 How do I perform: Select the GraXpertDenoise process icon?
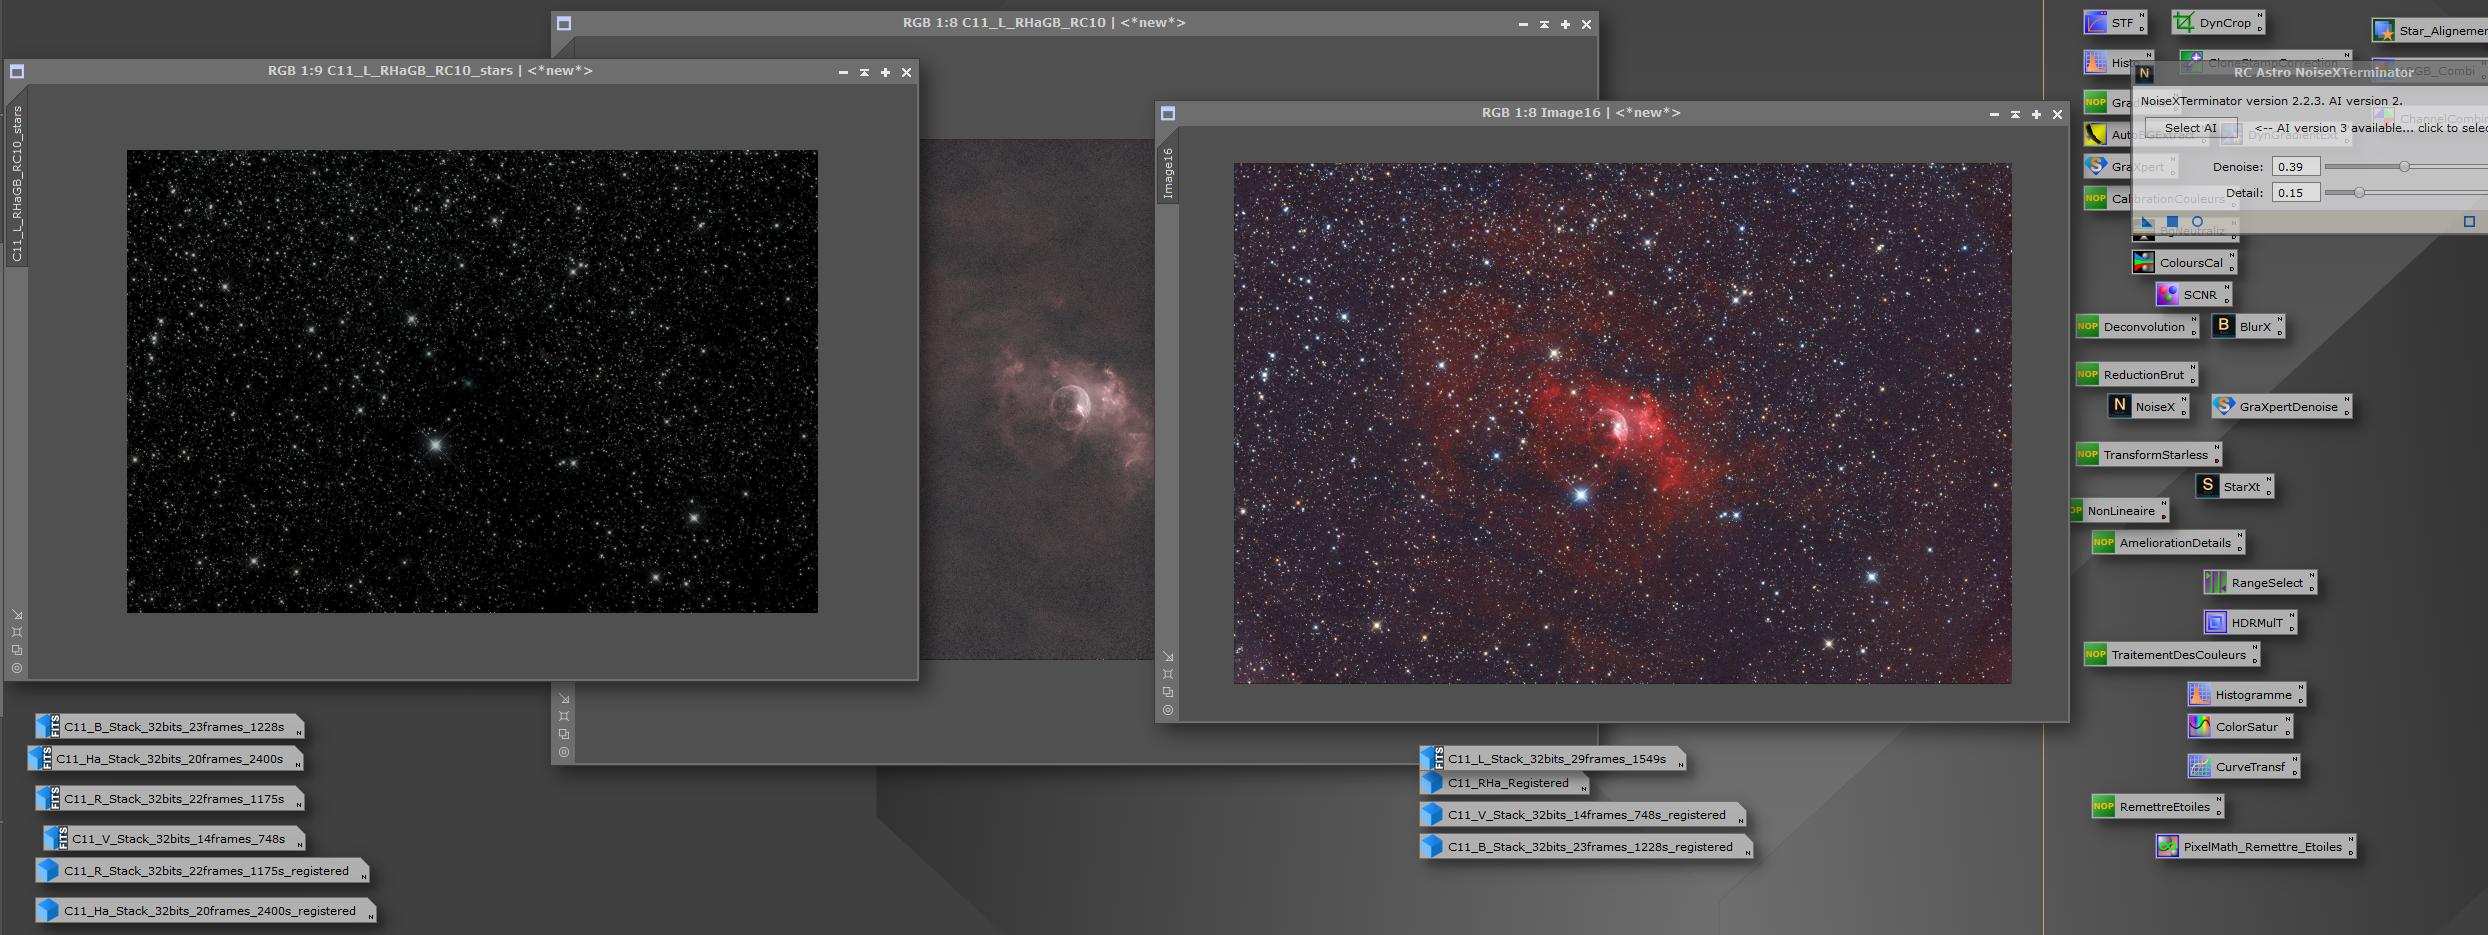tap(2280, 407)
